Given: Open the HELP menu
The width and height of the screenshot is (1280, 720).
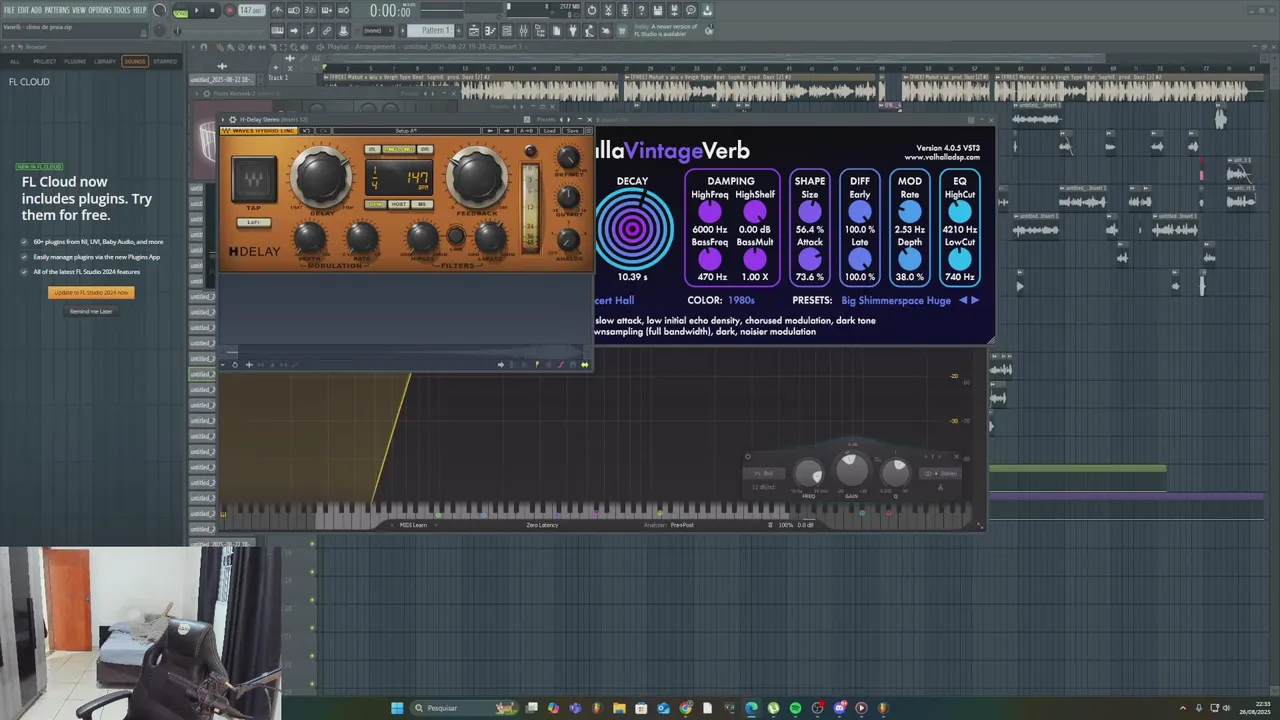Looking at the screenshot, I should pos(140,10).
